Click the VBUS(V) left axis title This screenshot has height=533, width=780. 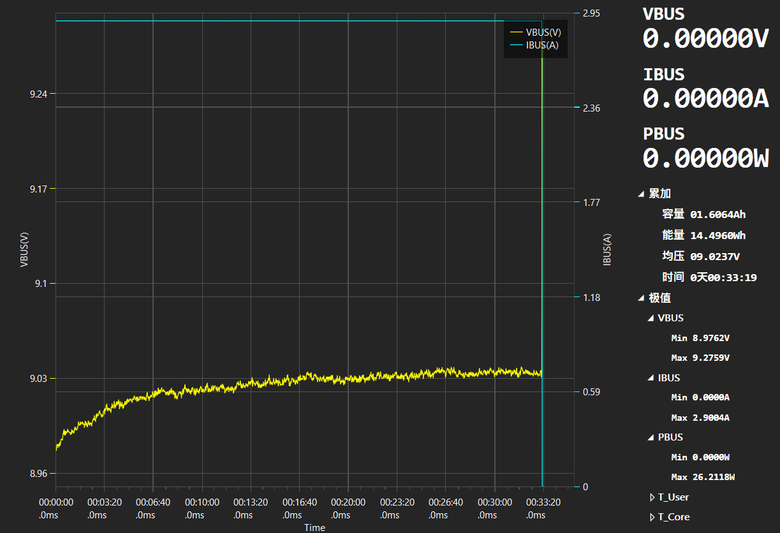point(24,249)
